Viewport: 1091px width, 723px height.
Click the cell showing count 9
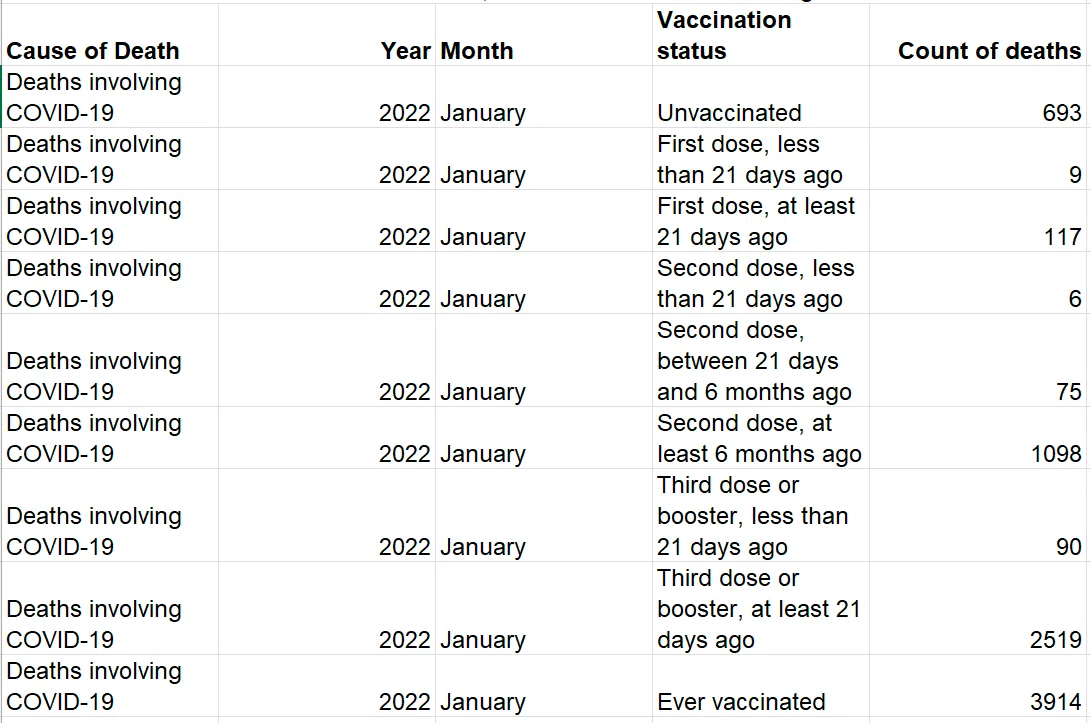tap(978, 159)
